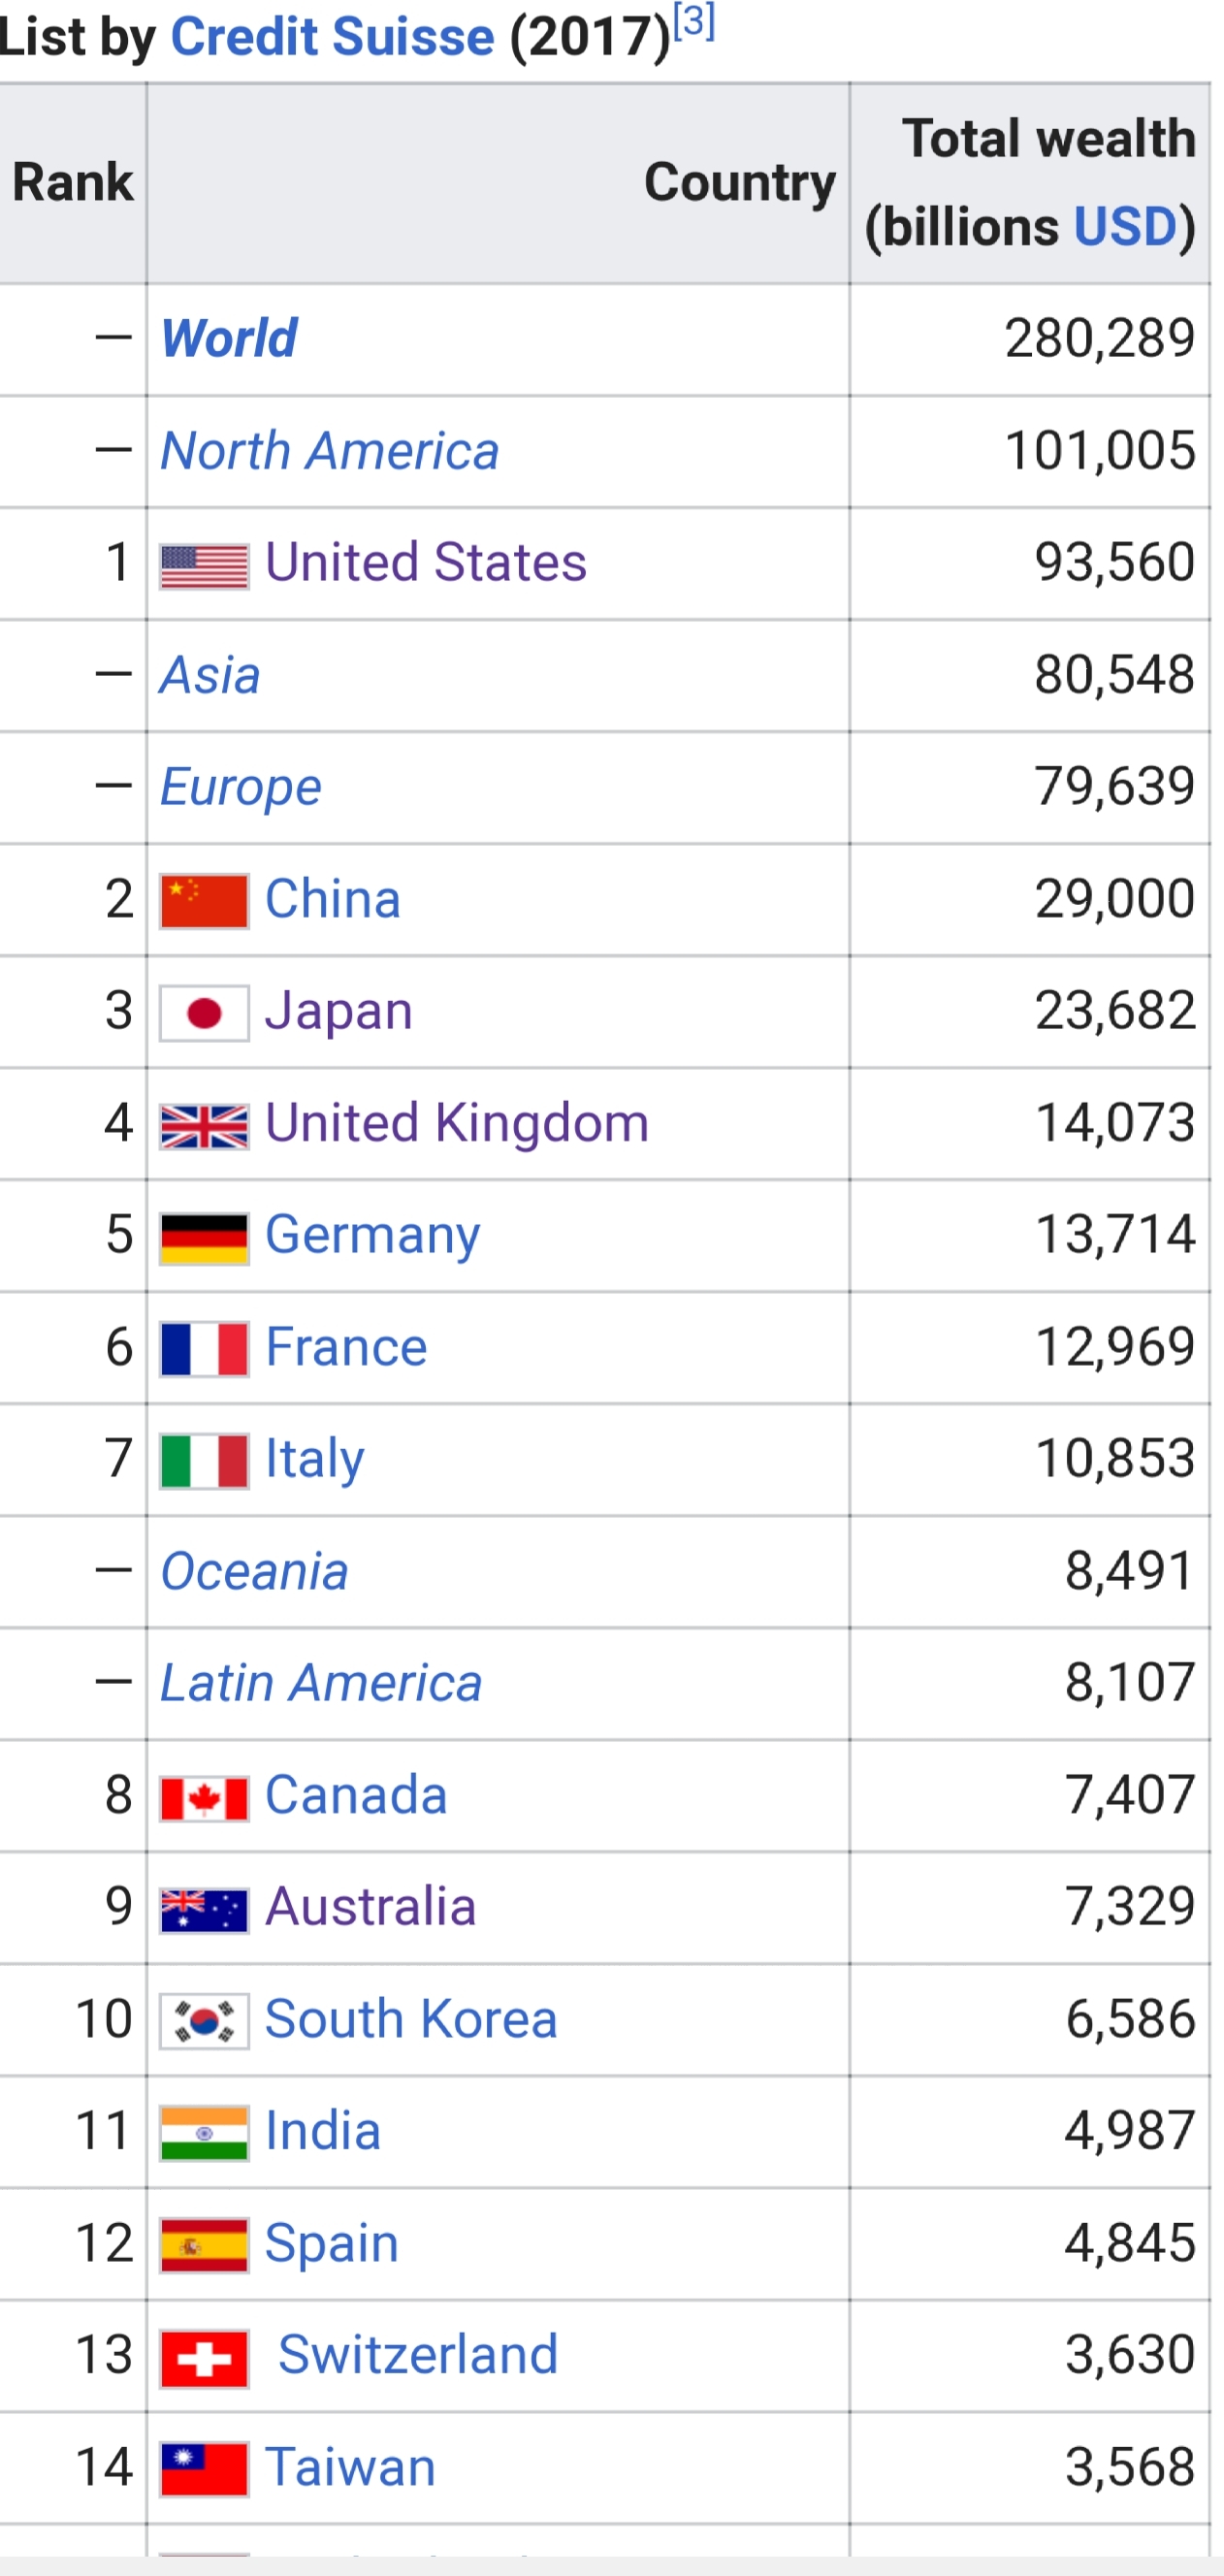Viewport: 1224px width, 2576px height.
Task: Click the South Korea flag icon
Action: click(x=204, y=2022)
